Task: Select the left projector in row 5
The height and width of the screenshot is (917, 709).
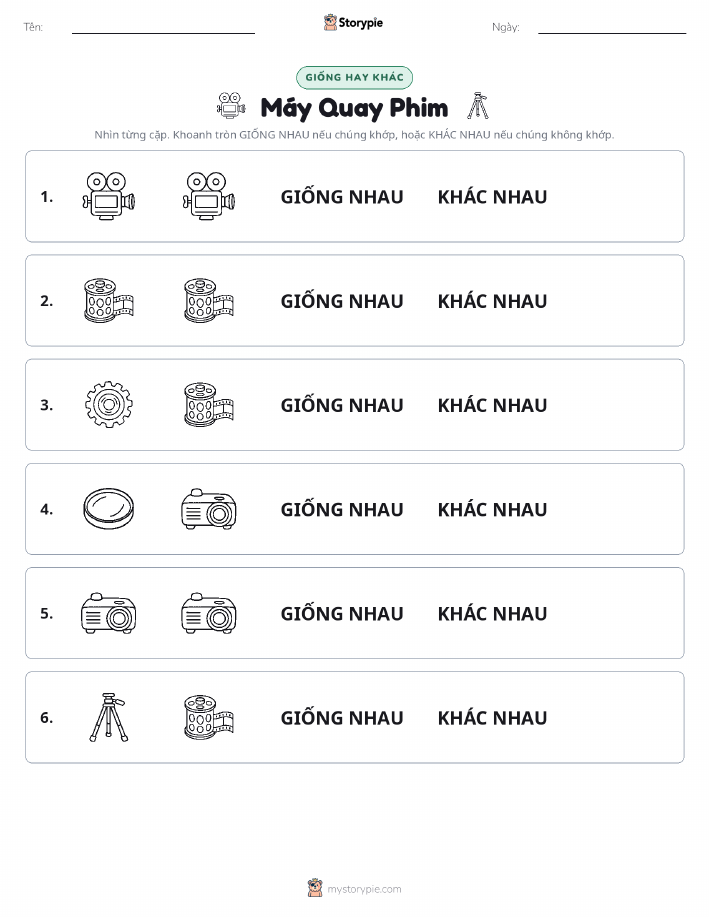Action: pos(109,613)
